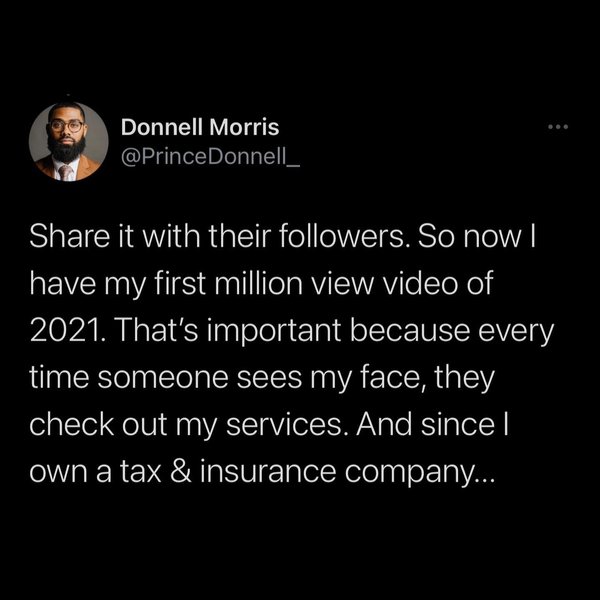Click Donnell Morris's profile picture
Viewport: 600px width, 600px height.
pyautogui.click(x=70, y=142)
